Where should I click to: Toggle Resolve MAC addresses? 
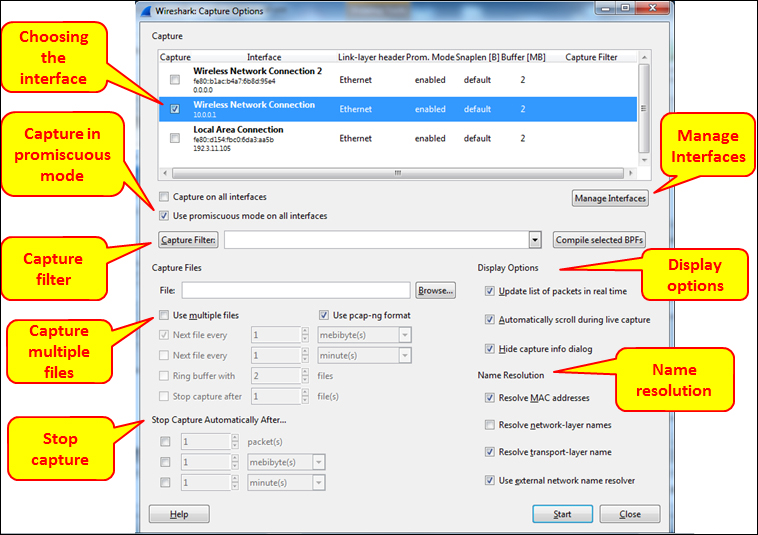490,398
